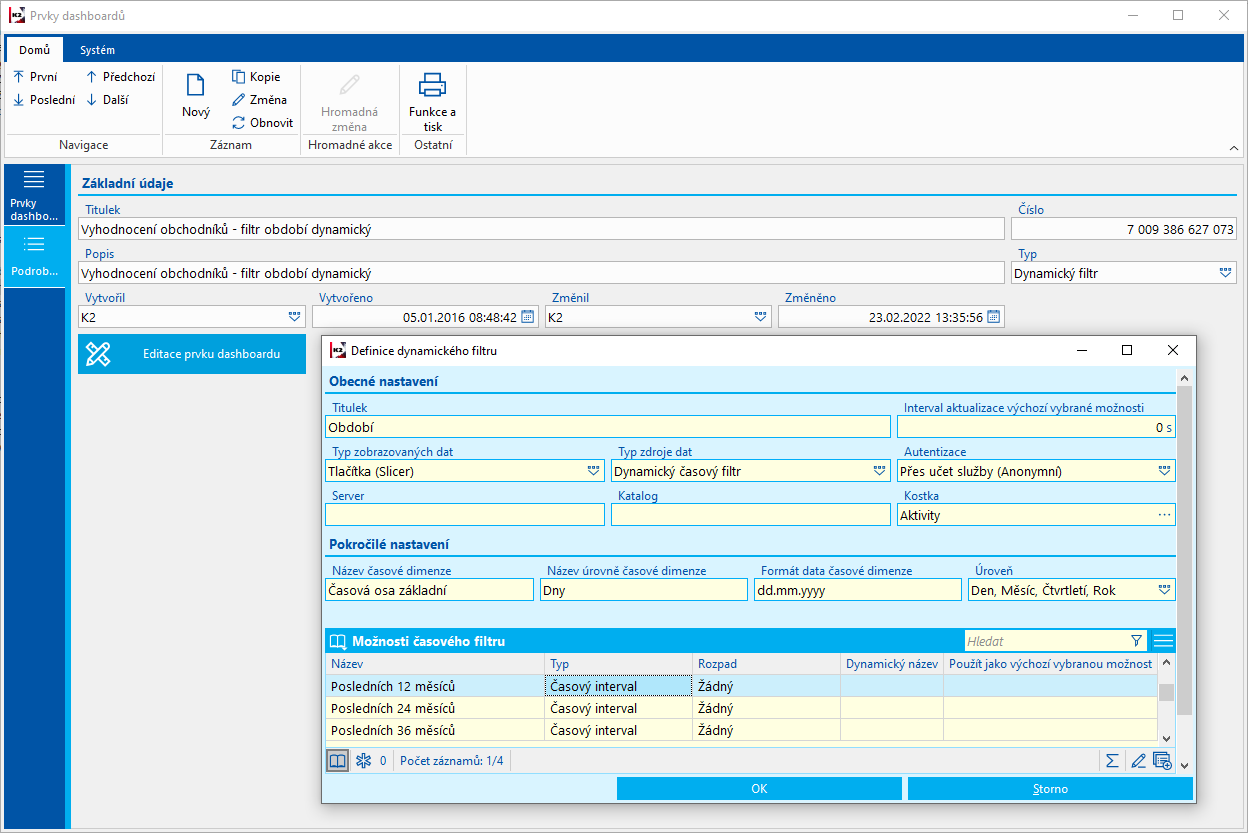Click the OK button in the dialog

pos(759,789)
